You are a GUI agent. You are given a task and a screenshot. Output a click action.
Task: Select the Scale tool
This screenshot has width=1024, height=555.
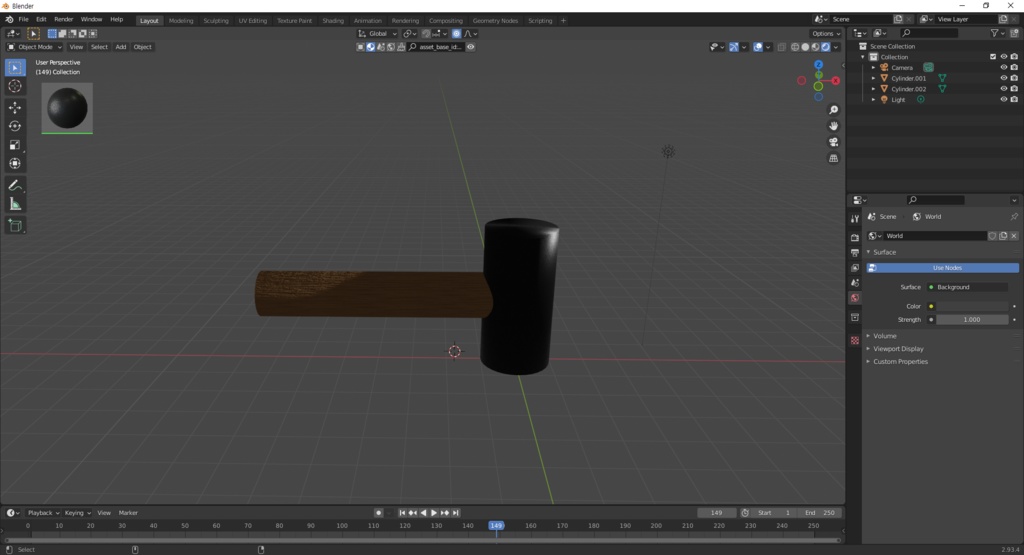tap(15, 145)
